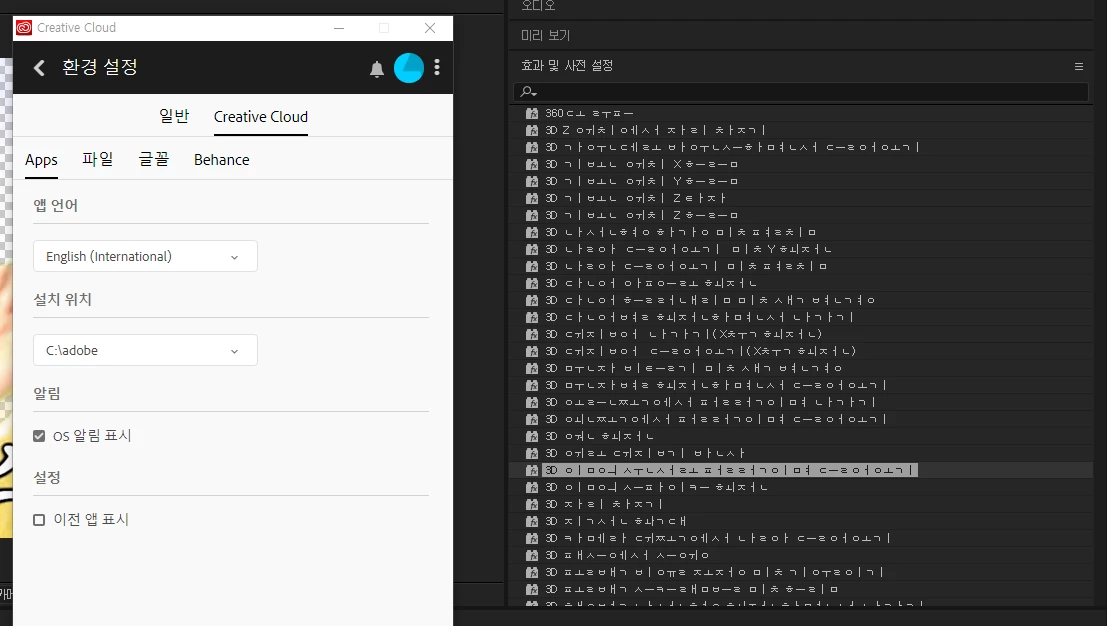Viewport: 1107px width, 626px height.
Task: Click preset icon for ㄷㅟㅈㅣㅂㅇㅓ ㄴㅏㄱㅏㄱㅣ(Xㅊㅜㄱ ㅎㅚㅈㅓㄴ)
Action: 532,334
